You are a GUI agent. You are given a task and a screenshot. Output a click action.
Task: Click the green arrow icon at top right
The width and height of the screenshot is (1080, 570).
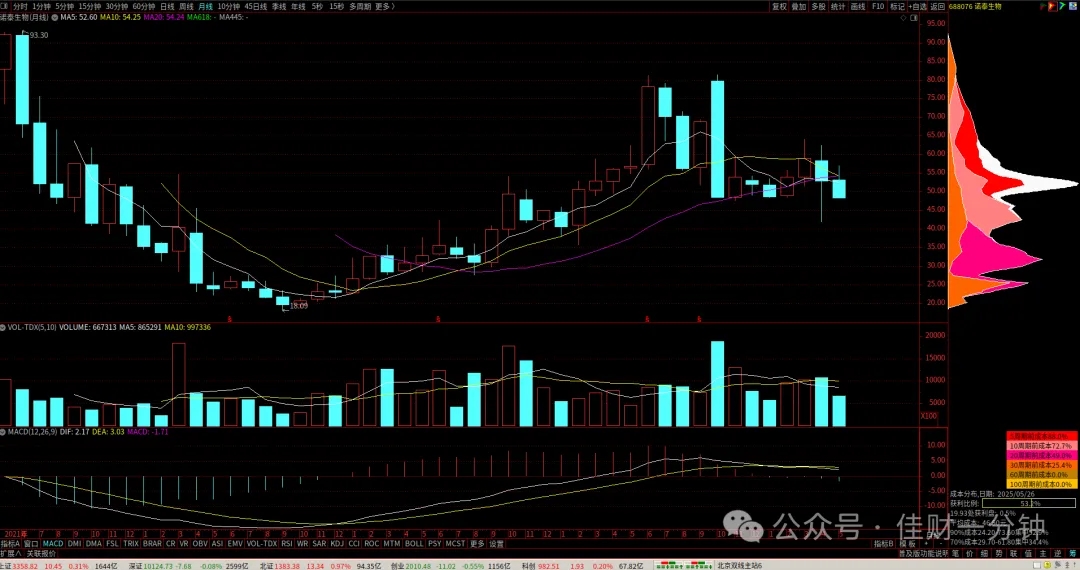click(1061, 6)
